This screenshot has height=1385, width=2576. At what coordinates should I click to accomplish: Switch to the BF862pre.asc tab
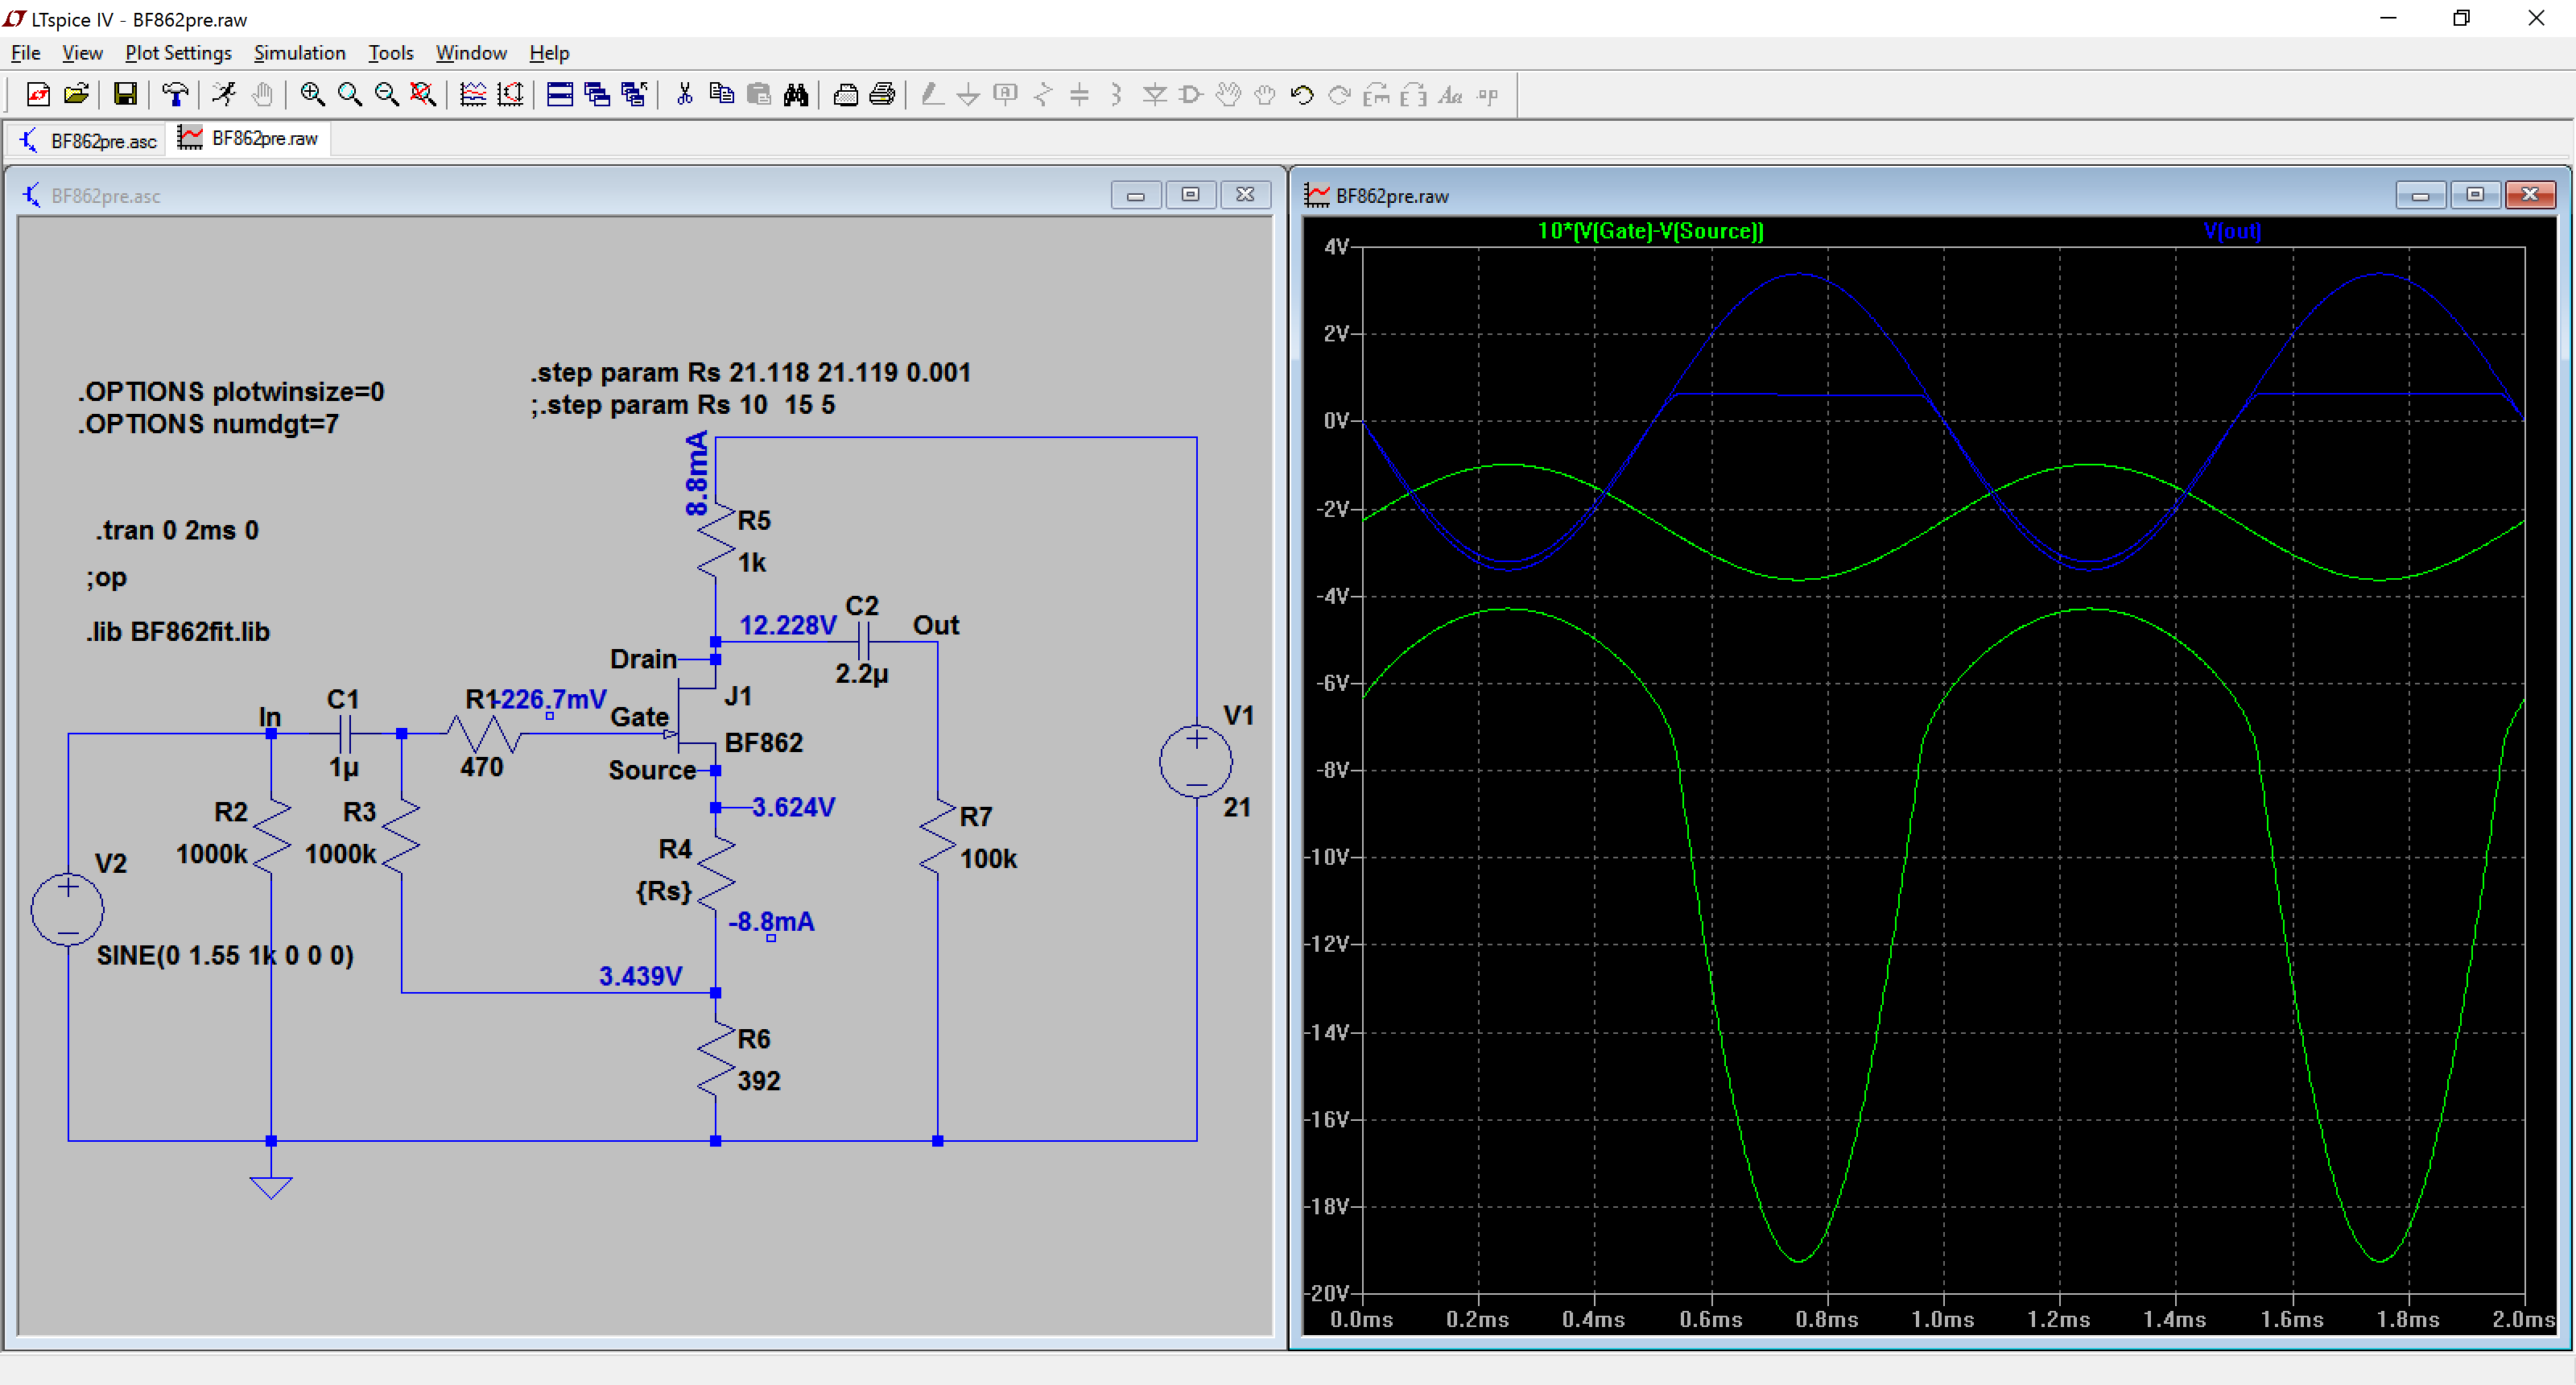coord(88,141)
